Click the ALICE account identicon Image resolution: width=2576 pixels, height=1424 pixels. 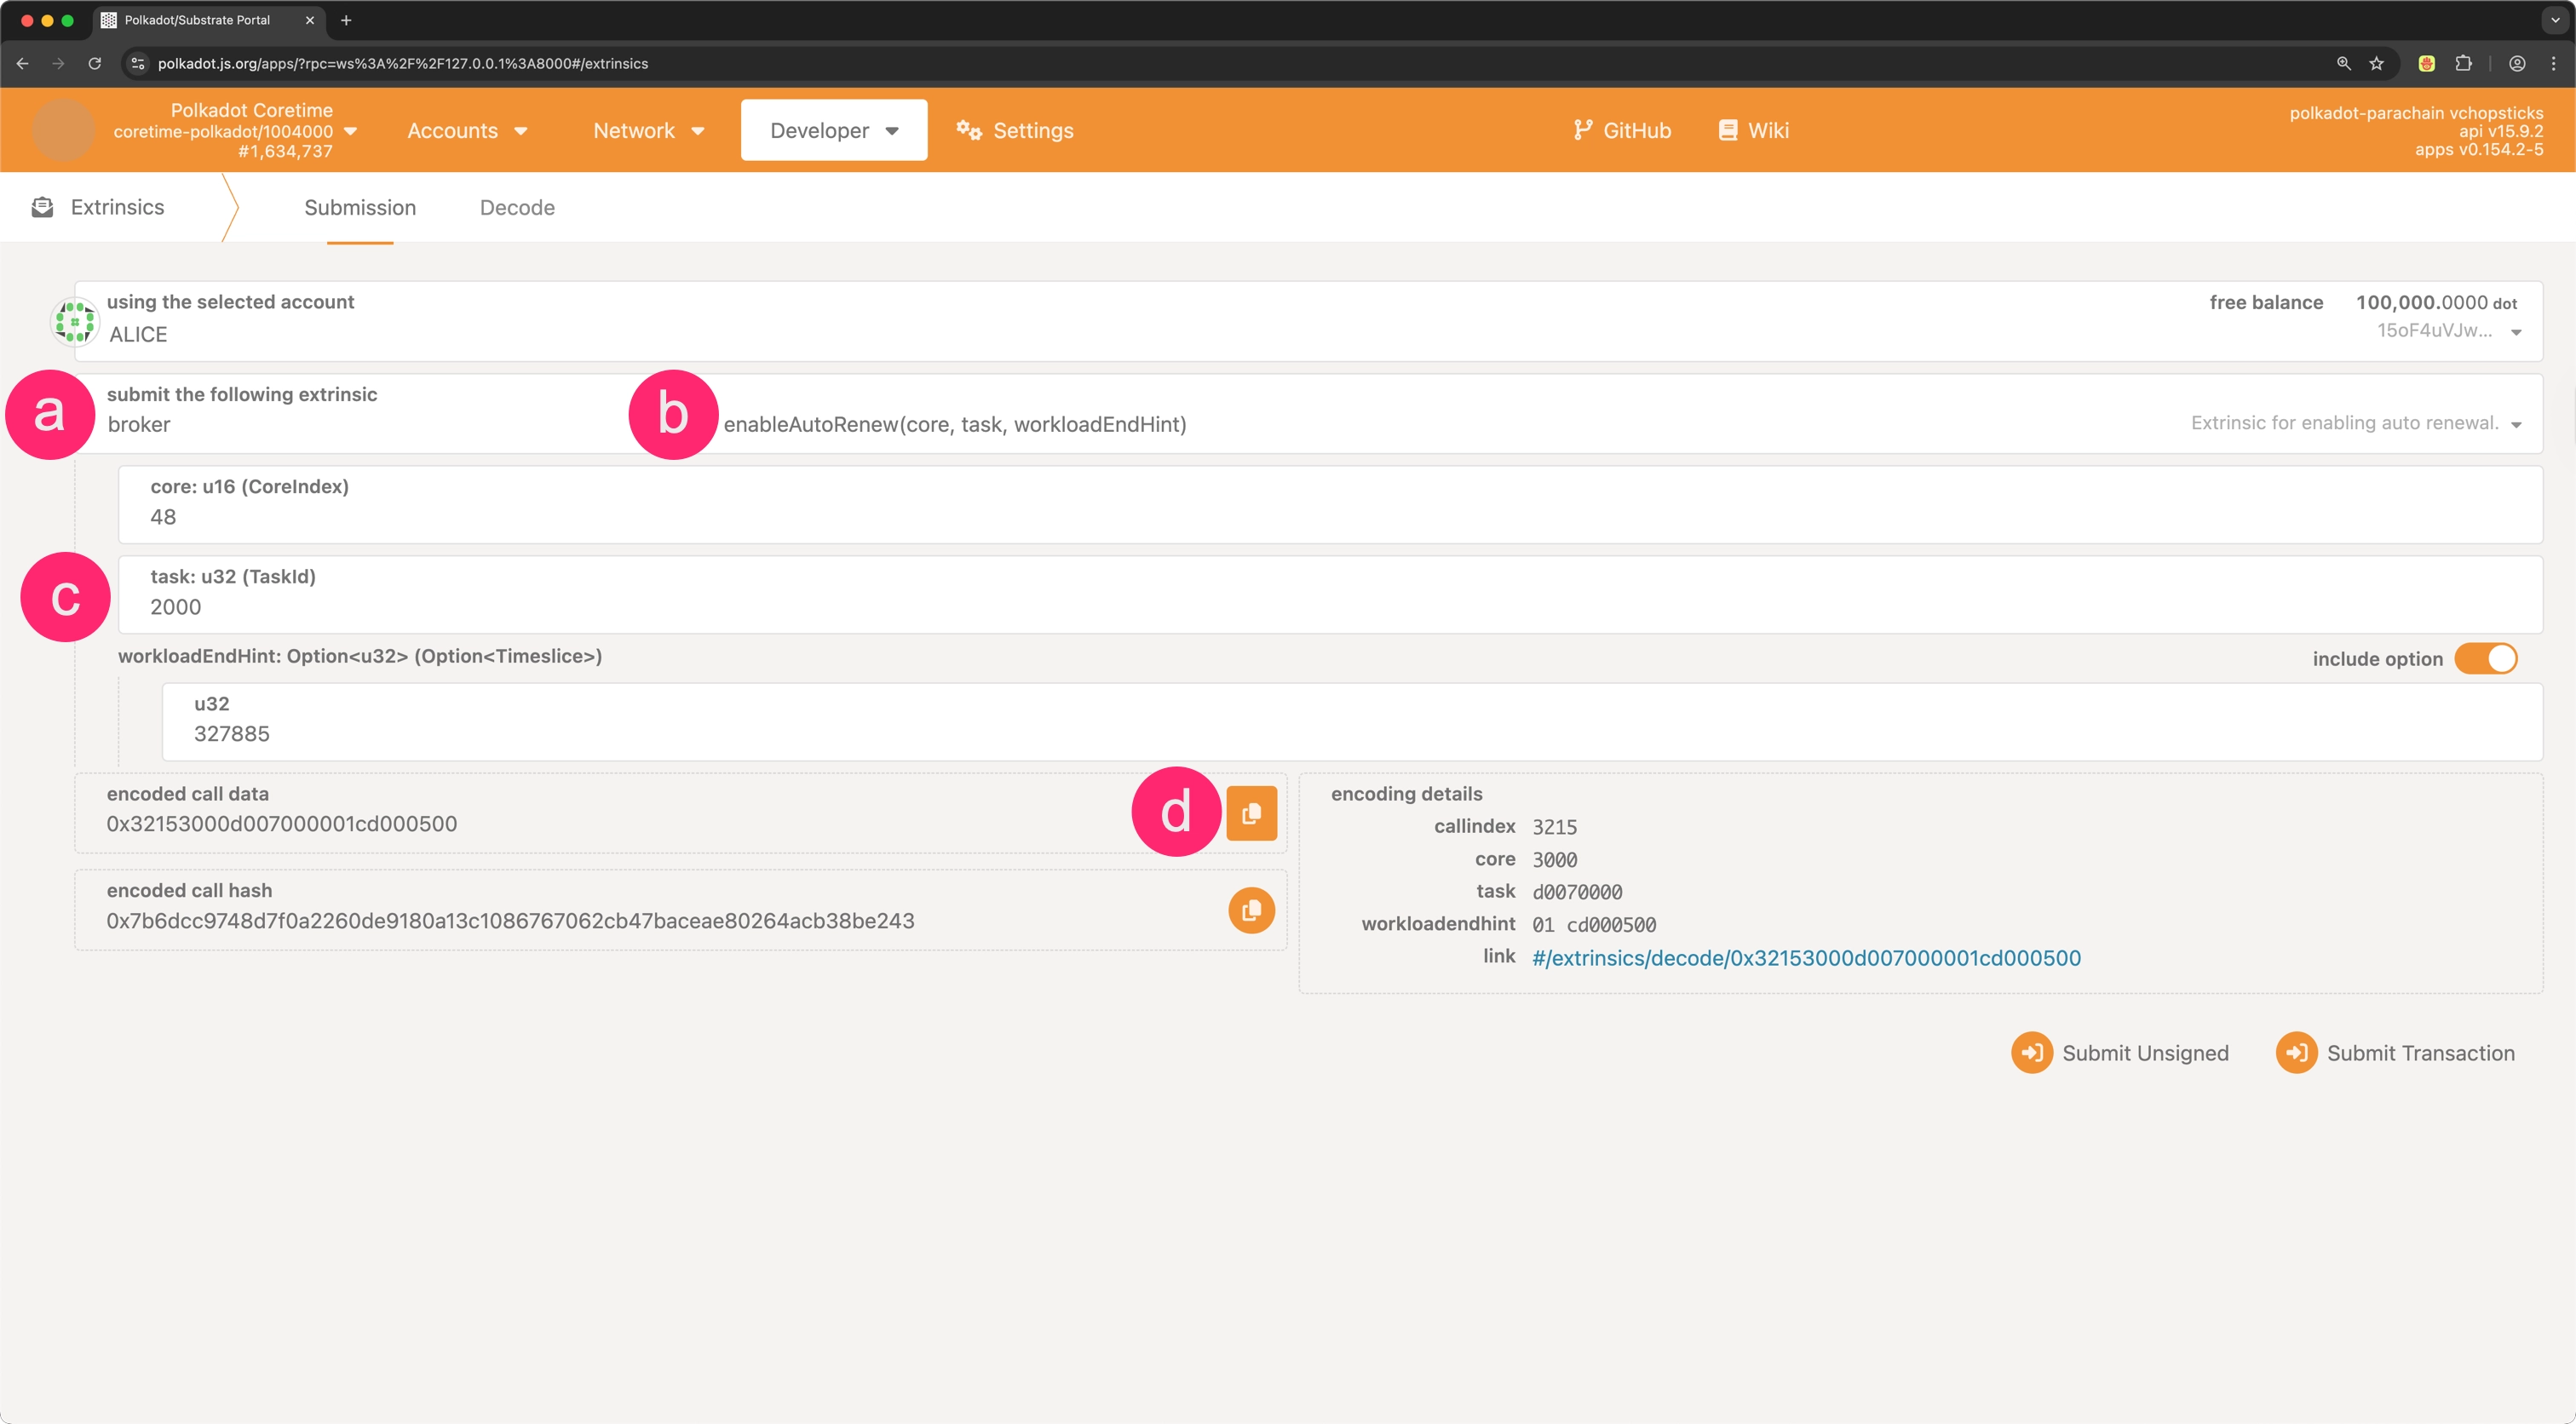(75, 321)
